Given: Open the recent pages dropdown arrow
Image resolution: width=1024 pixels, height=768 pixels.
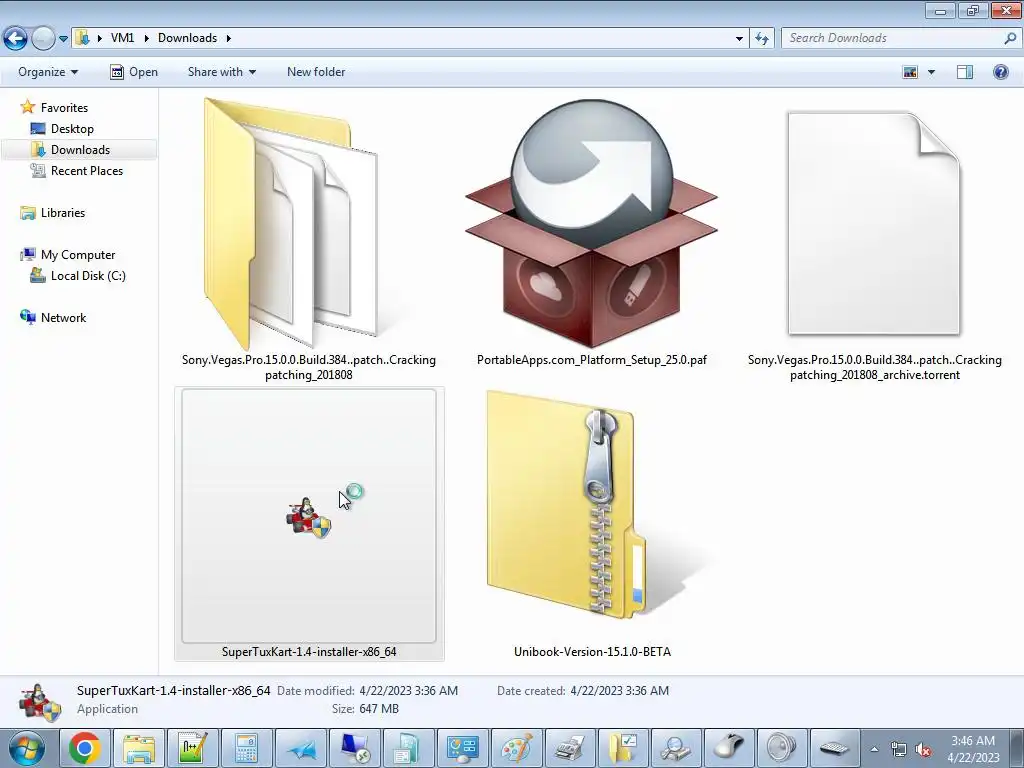Looking at the screenshot, I should (x=63, y=39).
